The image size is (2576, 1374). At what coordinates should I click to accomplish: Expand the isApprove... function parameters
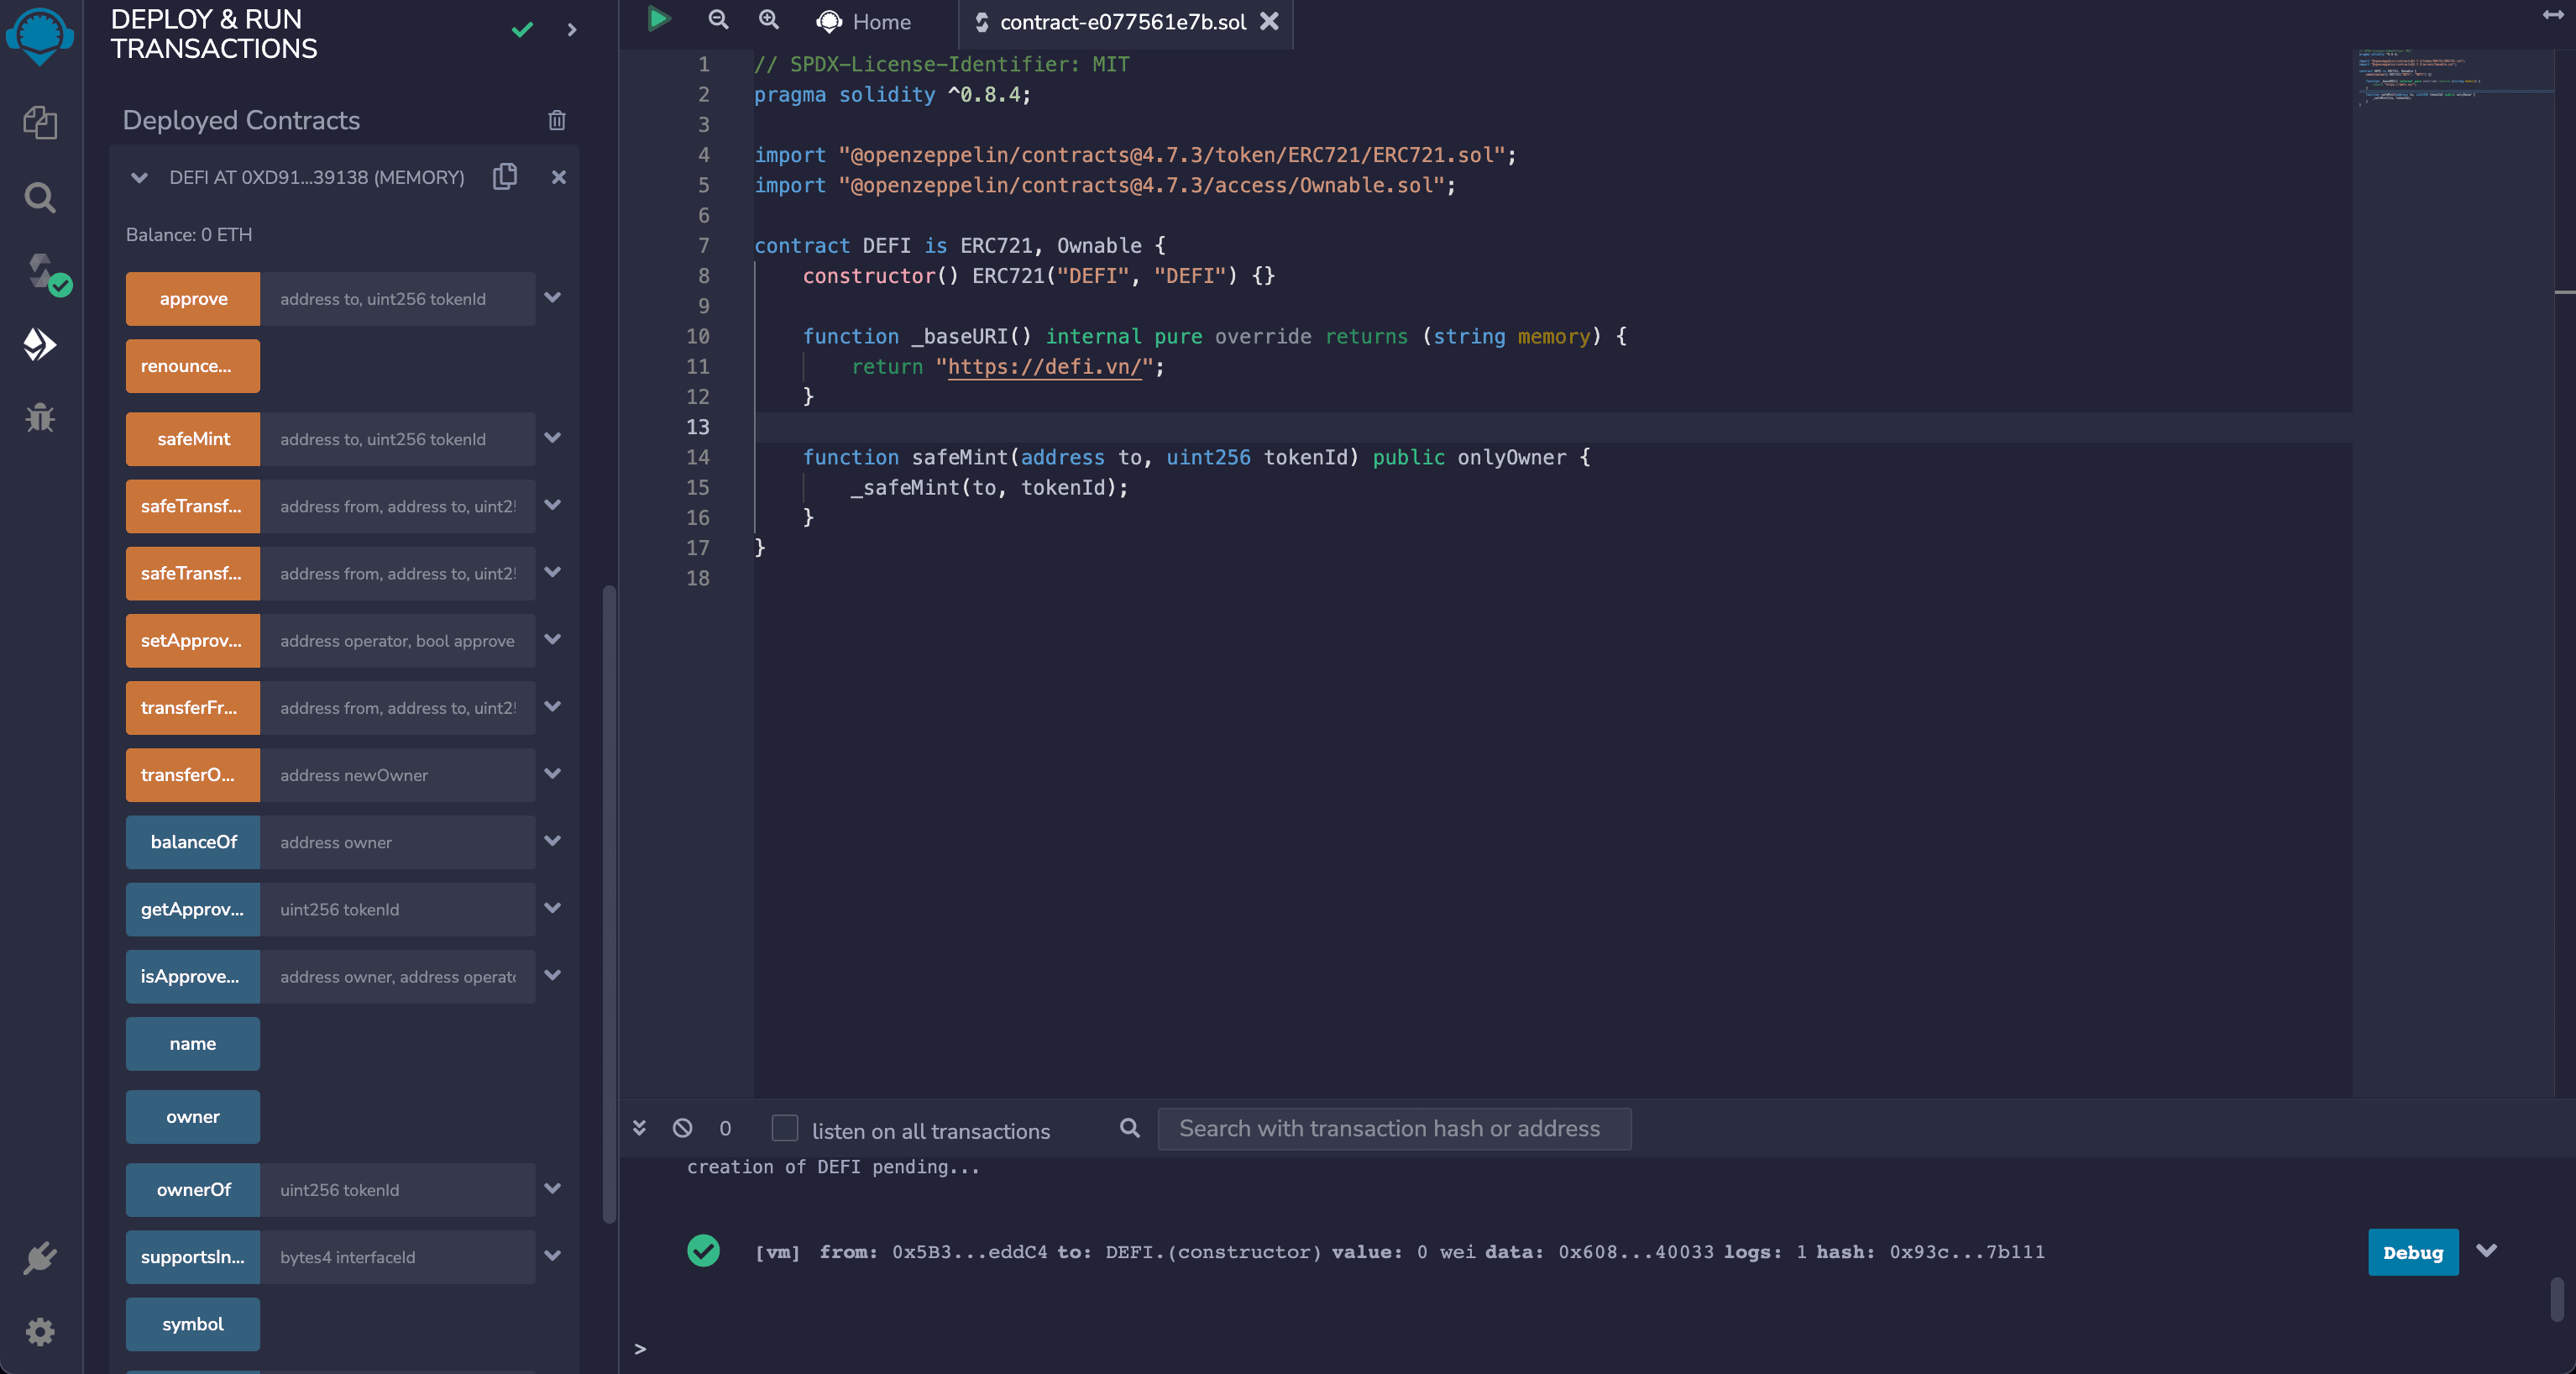[553, 975]
